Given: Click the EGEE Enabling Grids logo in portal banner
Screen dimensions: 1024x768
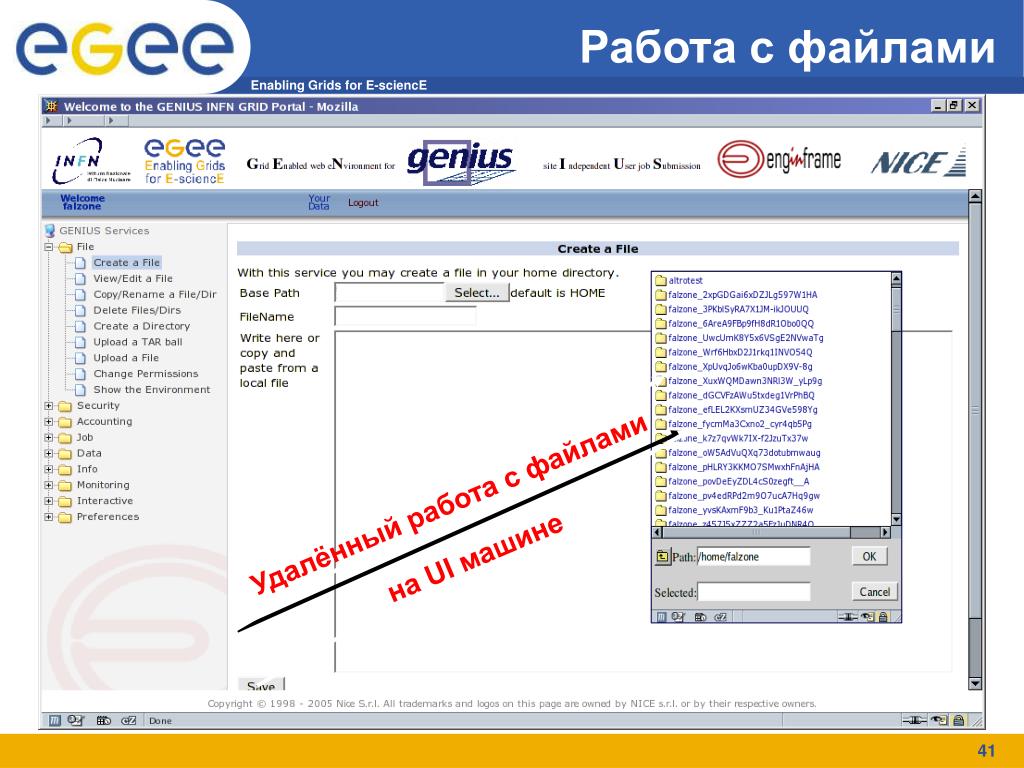Looking at the screenshot, I should (x=185, y=161).
